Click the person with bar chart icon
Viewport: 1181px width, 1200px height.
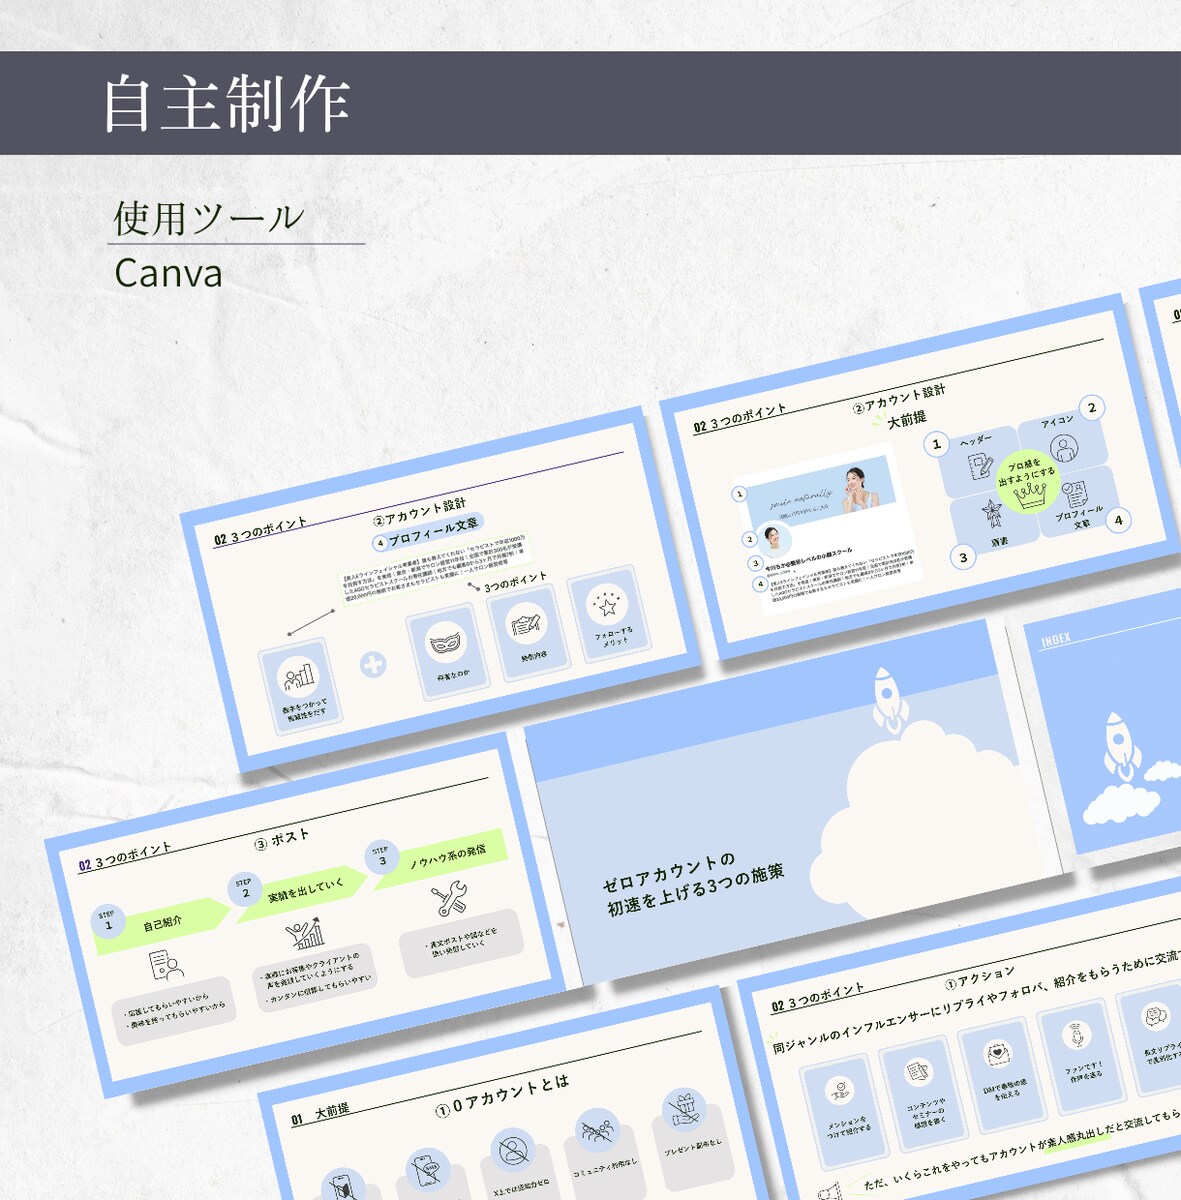point(299,676)
